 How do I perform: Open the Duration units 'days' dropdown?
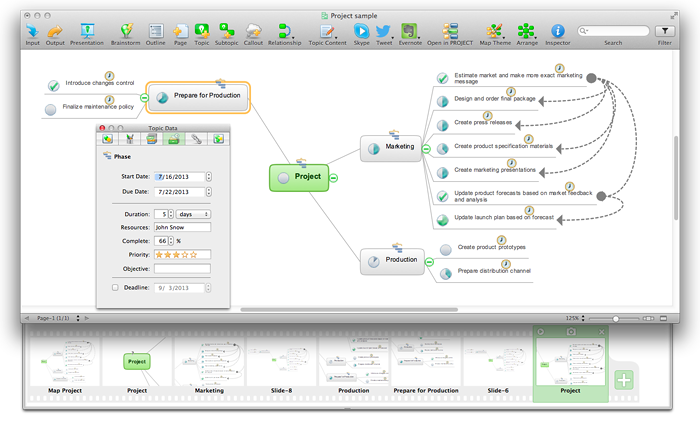(x=193, y=214)
